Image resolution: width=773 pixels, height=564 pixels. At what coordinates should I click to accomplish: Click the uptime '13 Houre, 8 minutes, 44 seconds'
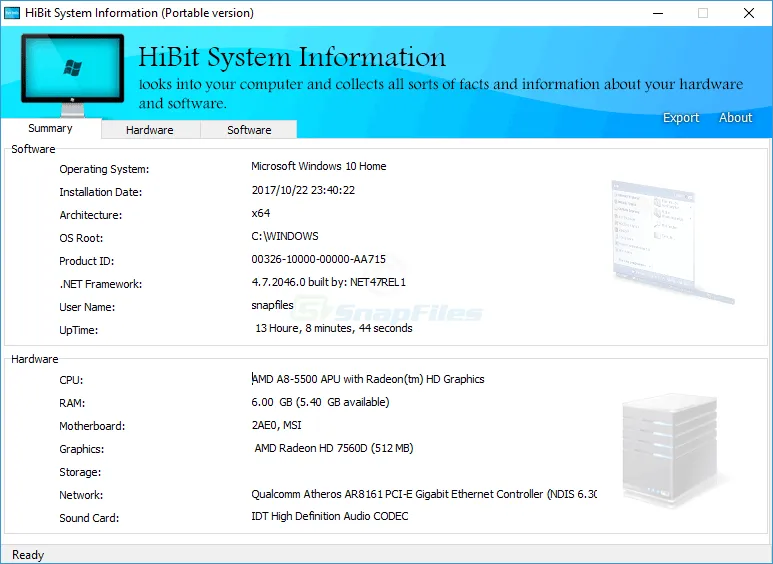tap(334, 328)
